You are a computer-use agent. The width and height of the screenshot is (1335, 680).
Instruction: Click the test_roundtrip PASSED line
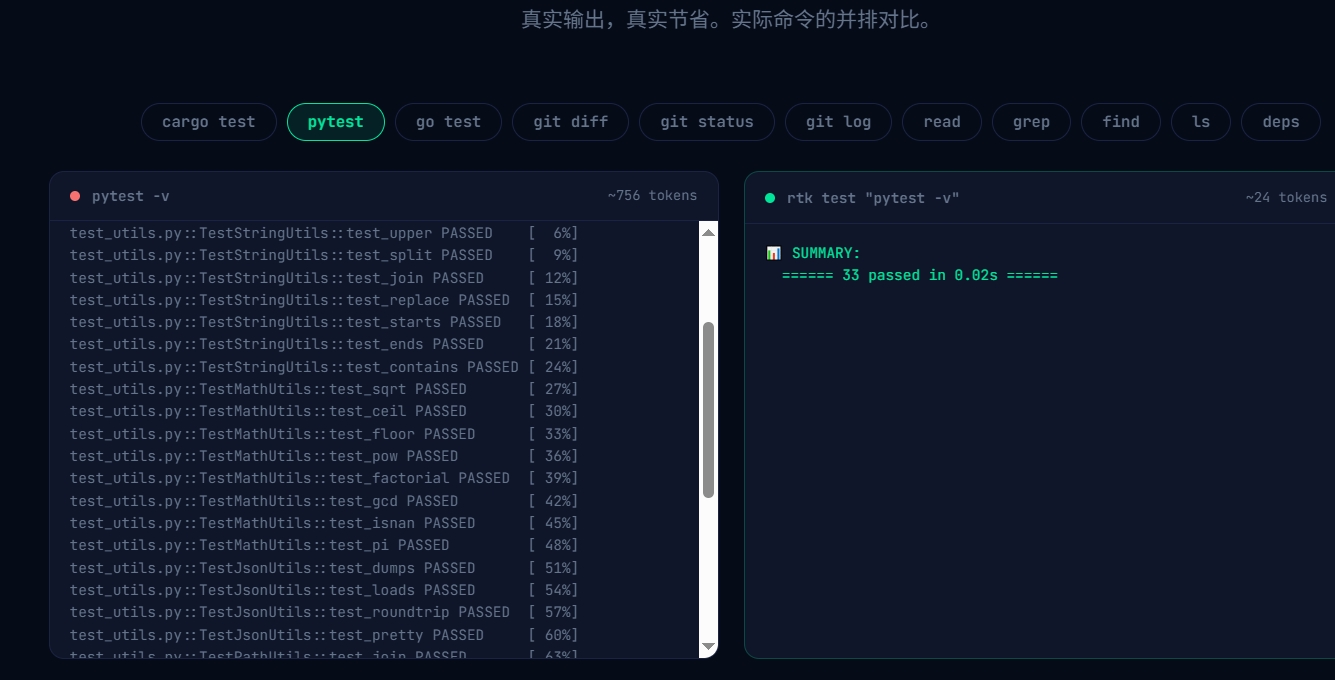324,612
